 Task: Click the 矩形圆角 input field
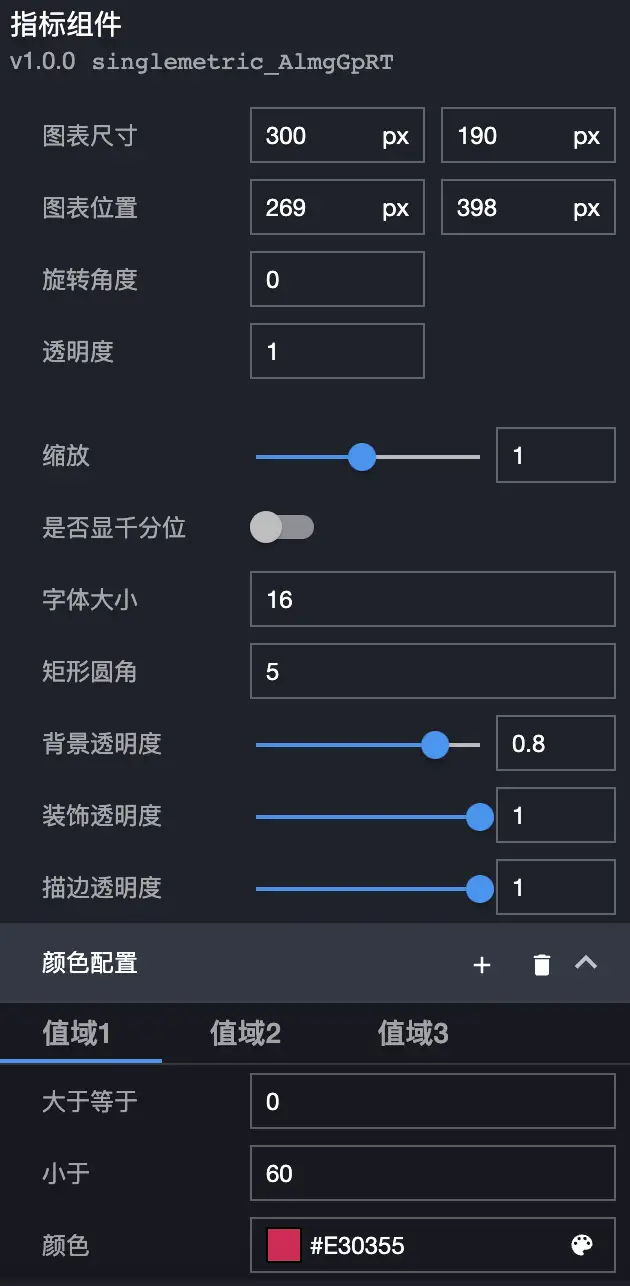(432, 671)
